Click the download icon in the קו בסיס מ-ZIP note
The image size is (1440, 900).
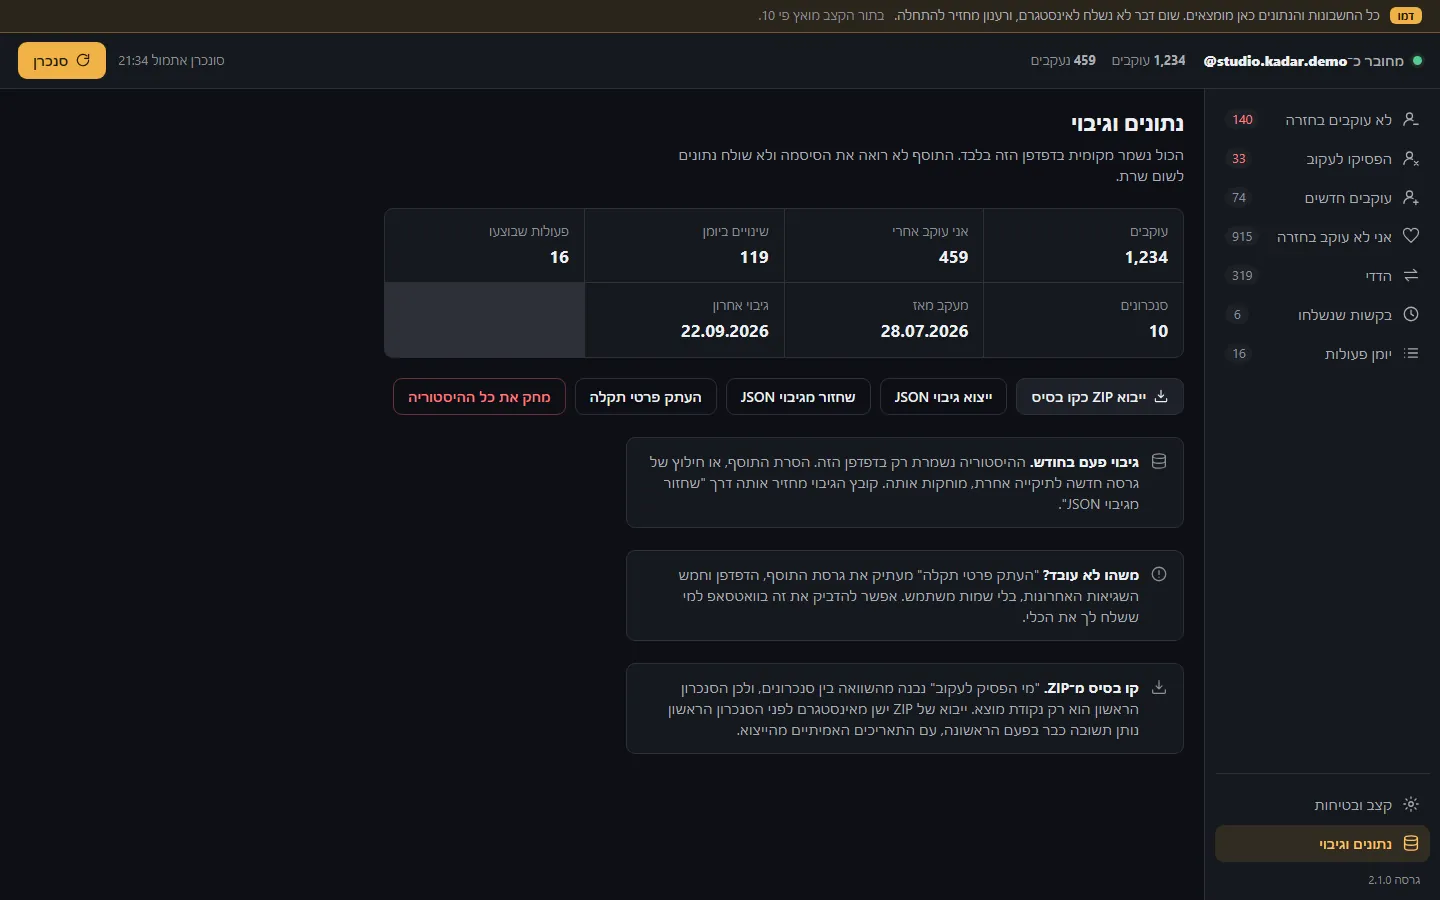point(1159,687)
